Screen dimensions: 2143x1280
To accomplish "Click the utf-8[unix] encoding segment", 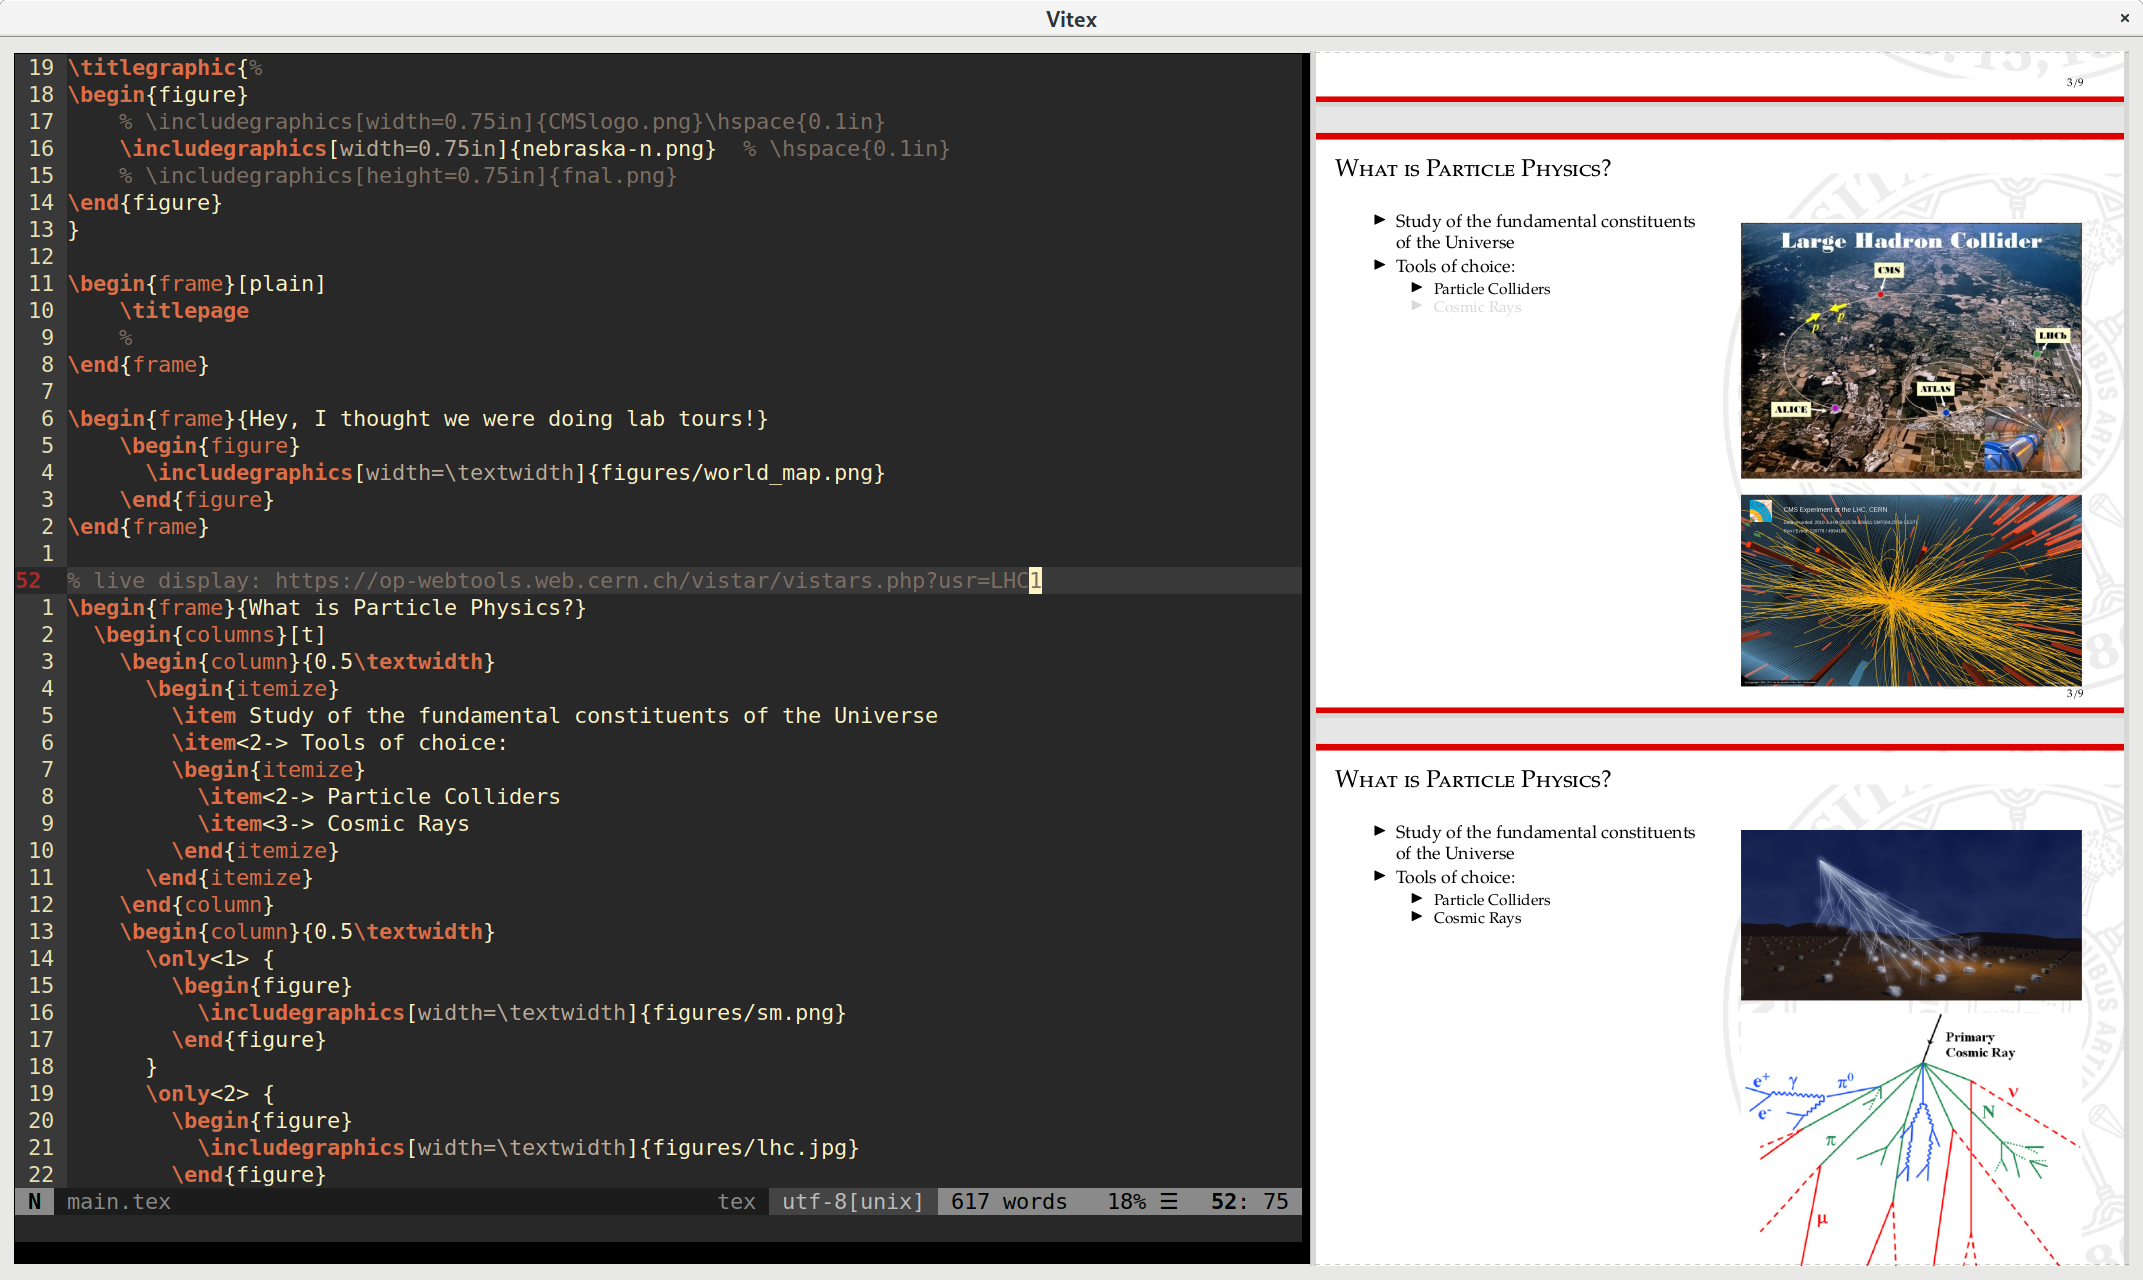I will [852, 1201].
